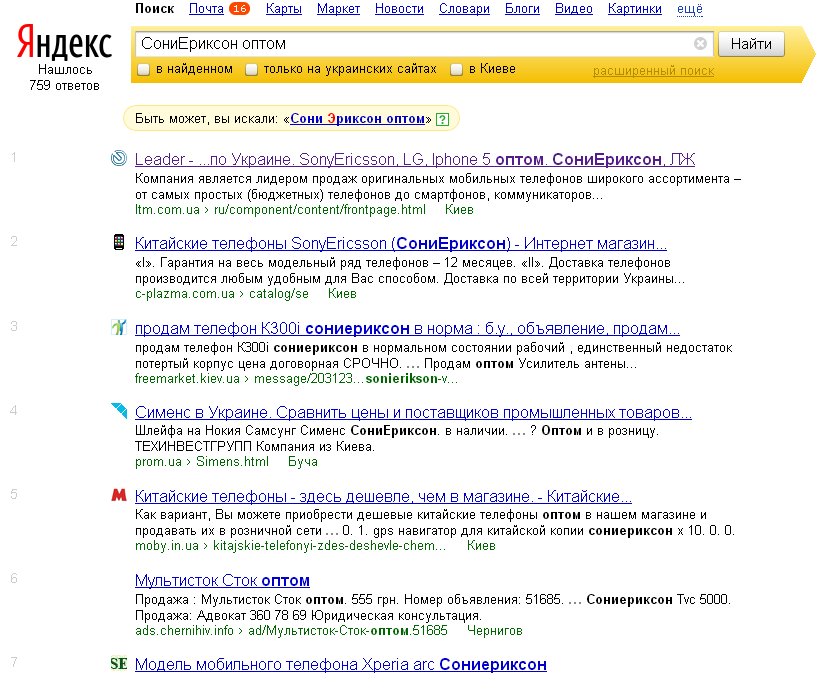The width and height of the screenshot is (821, 673).
Task: Click the SE favicon beside the Xperia arc result
Action: click(x=120, y=663)
